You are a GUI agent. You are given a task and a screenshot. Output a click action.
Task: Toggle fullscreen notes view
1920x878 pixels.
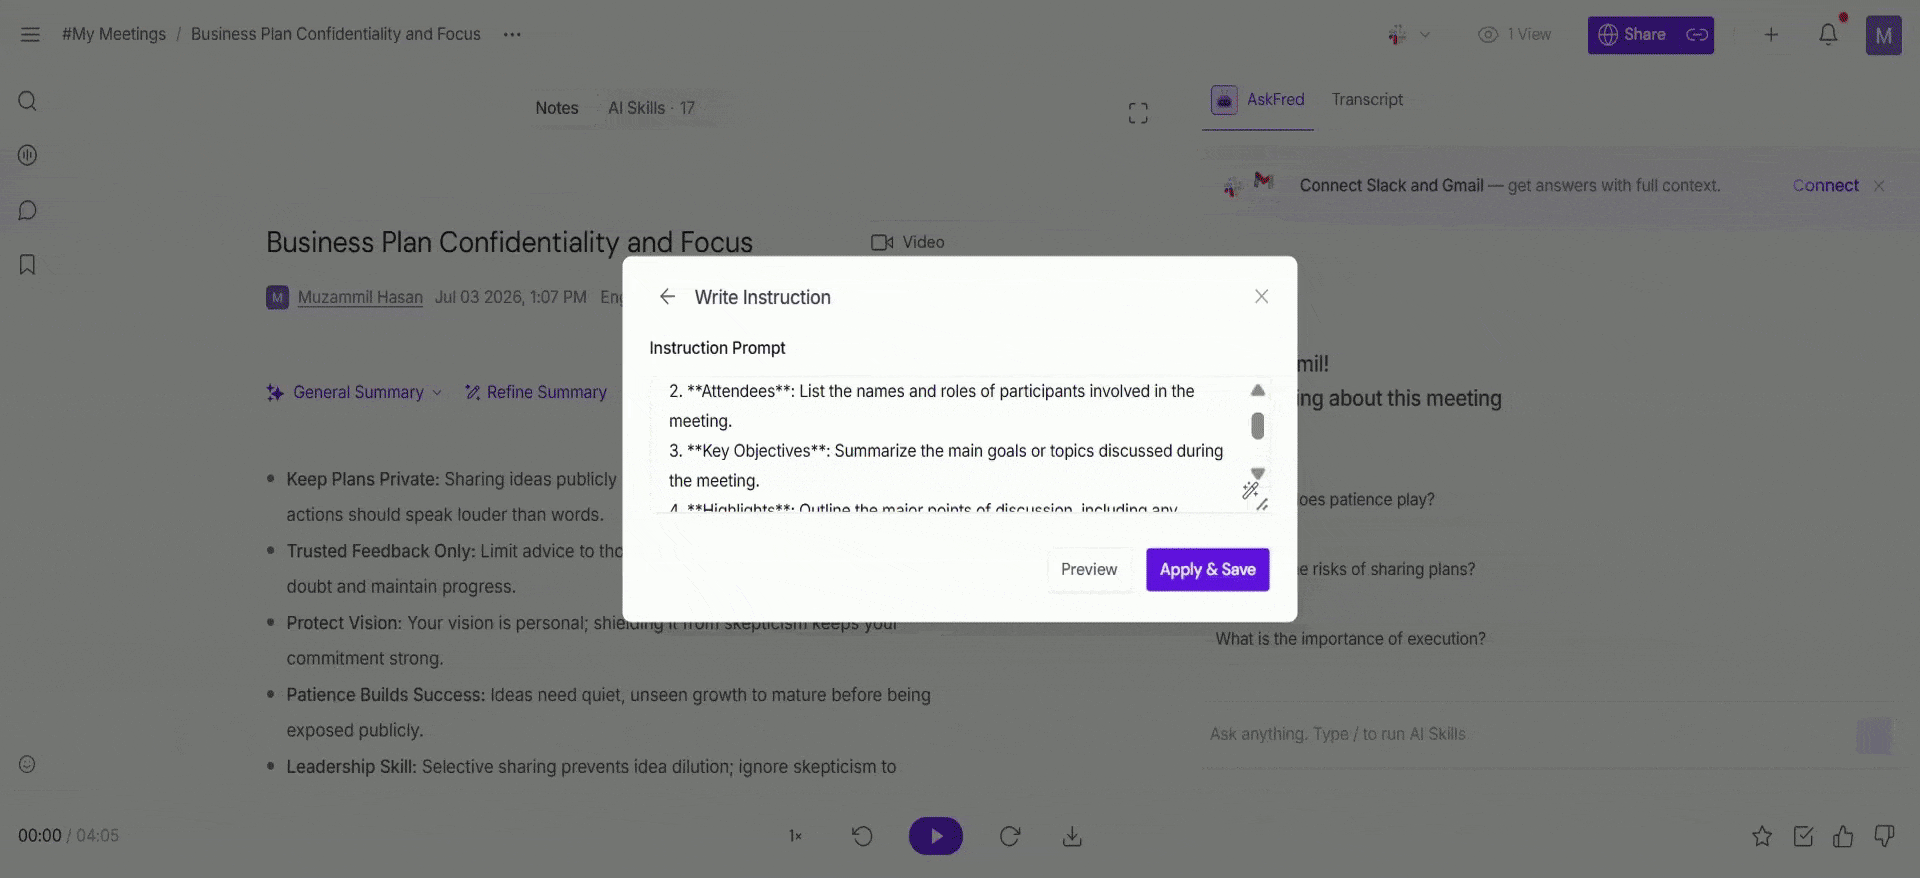(x=1138, y=113)
